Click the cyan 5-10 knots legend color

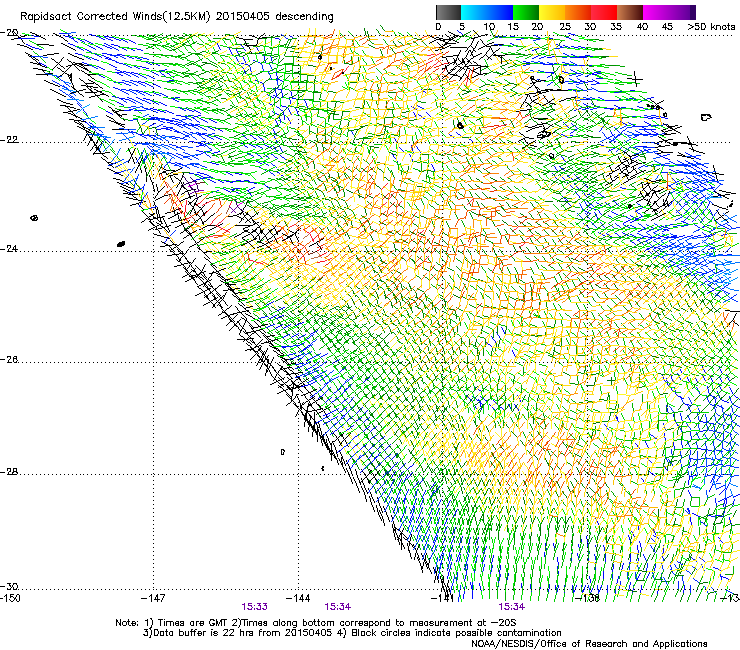(473, 12)
